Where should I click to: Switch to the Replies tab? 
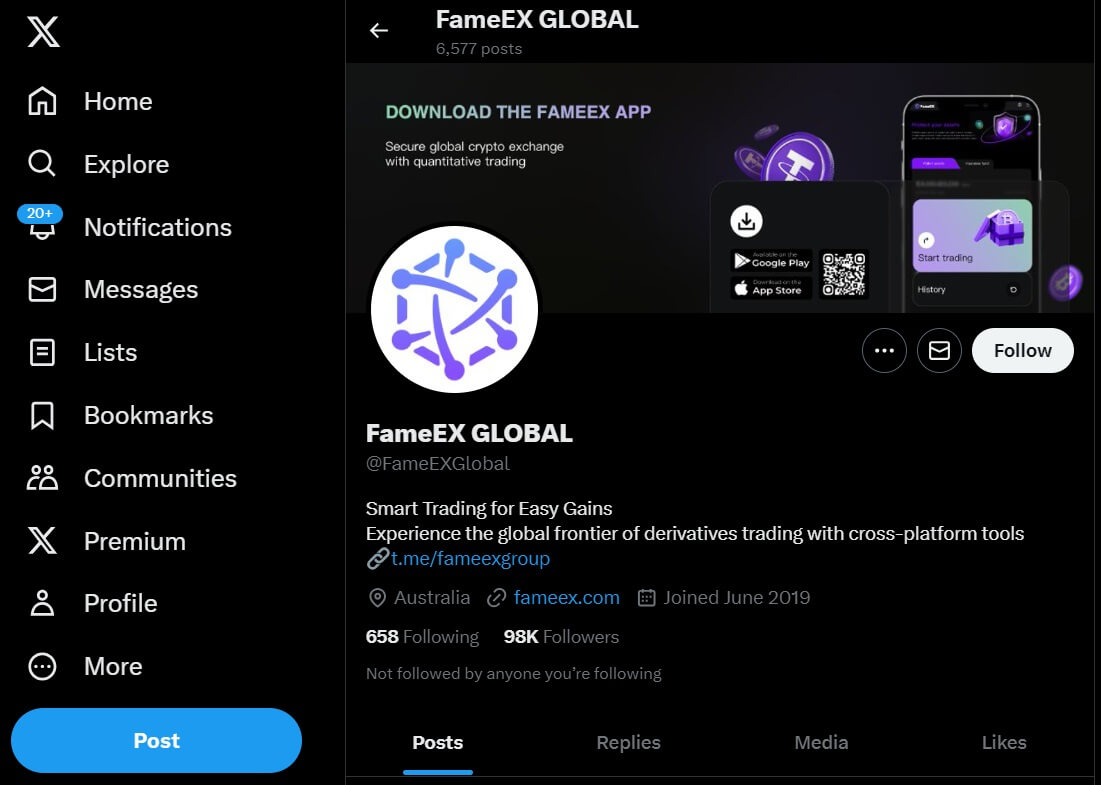(628, 742)
